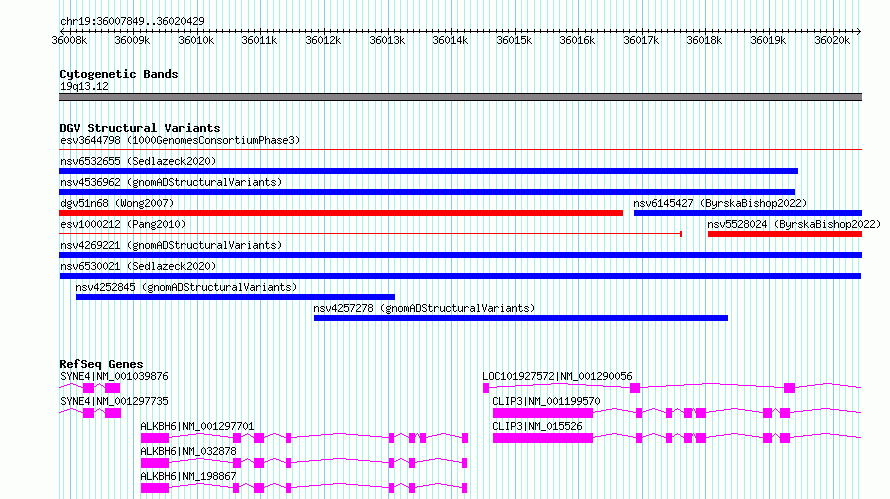The width and height of the screenshot is (890, 499).
Task: Open nsv4257278 gnomAD variant bar
Action: click(520, 318)
